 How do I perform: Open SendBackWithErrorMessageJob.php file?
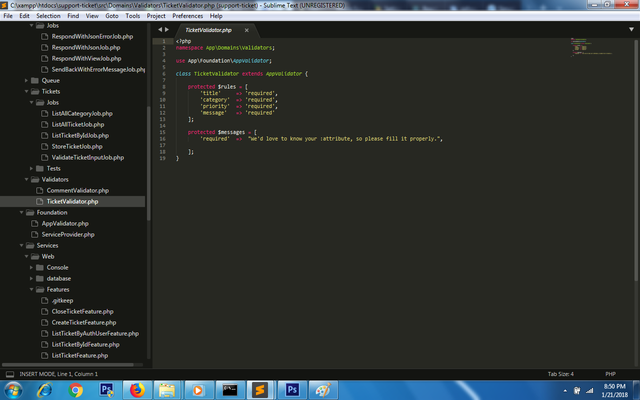coord(98,69)
